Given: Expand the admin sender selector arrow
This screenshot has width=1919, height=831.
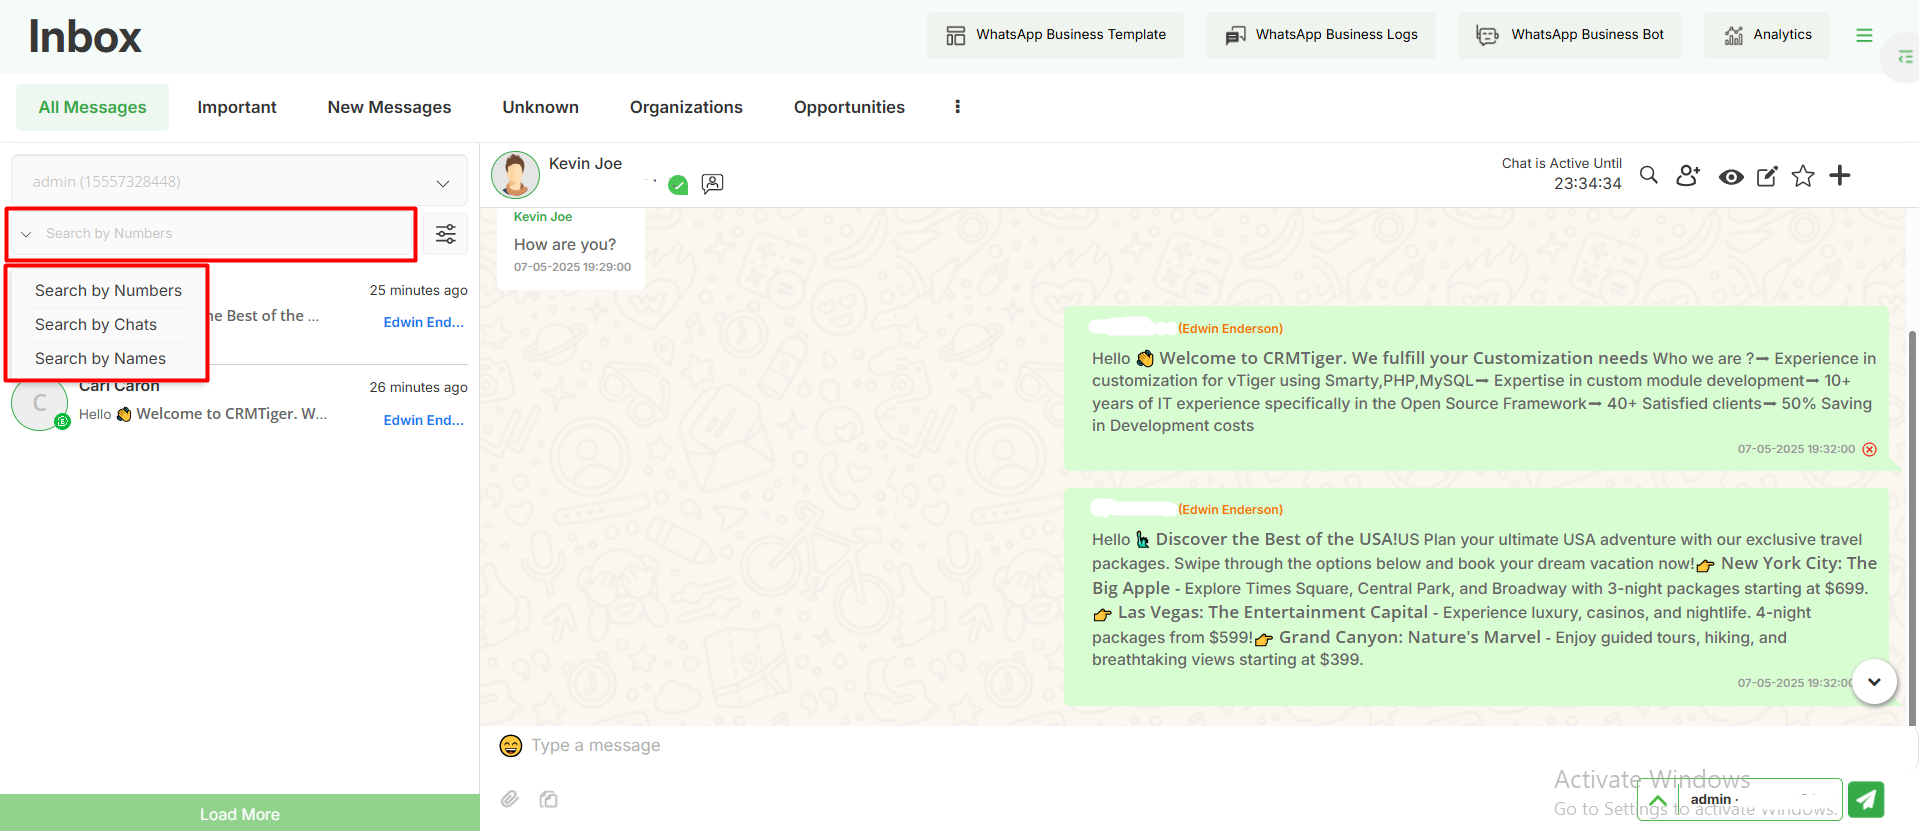Looking at the screenshot, I should pos(1658,800).
